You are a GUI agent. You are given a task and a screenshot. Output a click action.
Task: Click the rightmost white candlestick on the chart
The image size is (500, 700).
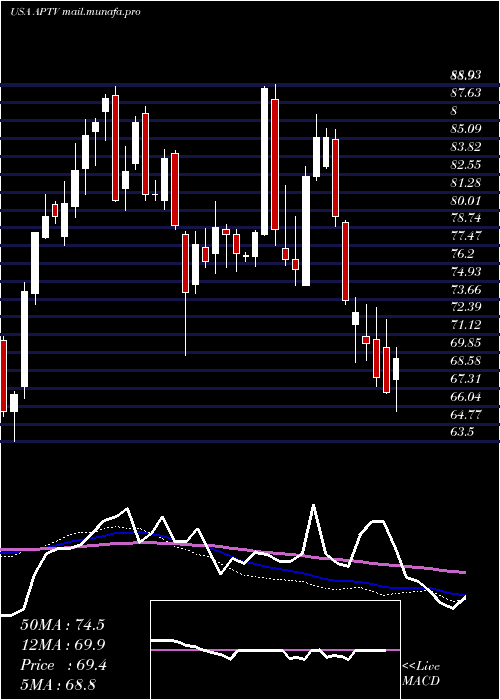[x=396, y=369]
